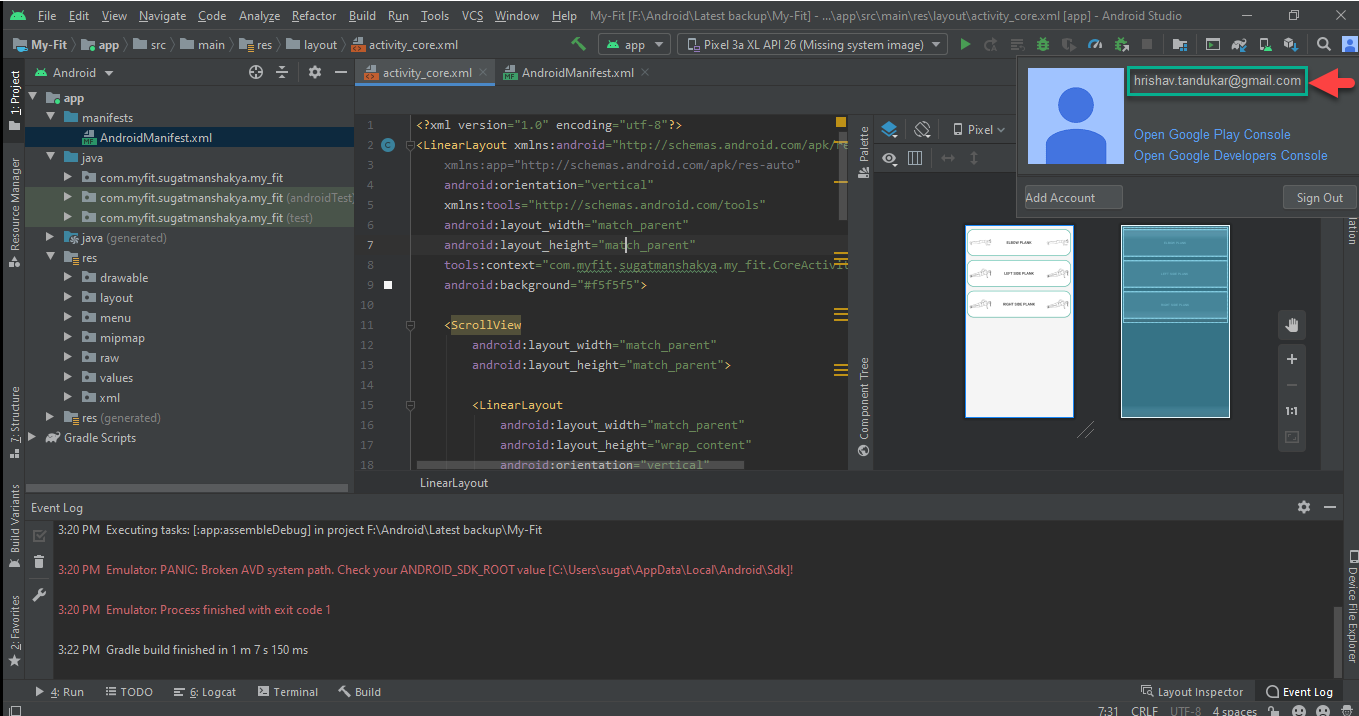The height and width of the screenshot is (716, 1359).
Task: Switch to the AndroidManifest.xml editor tab
Action: (x=577, y=73)
